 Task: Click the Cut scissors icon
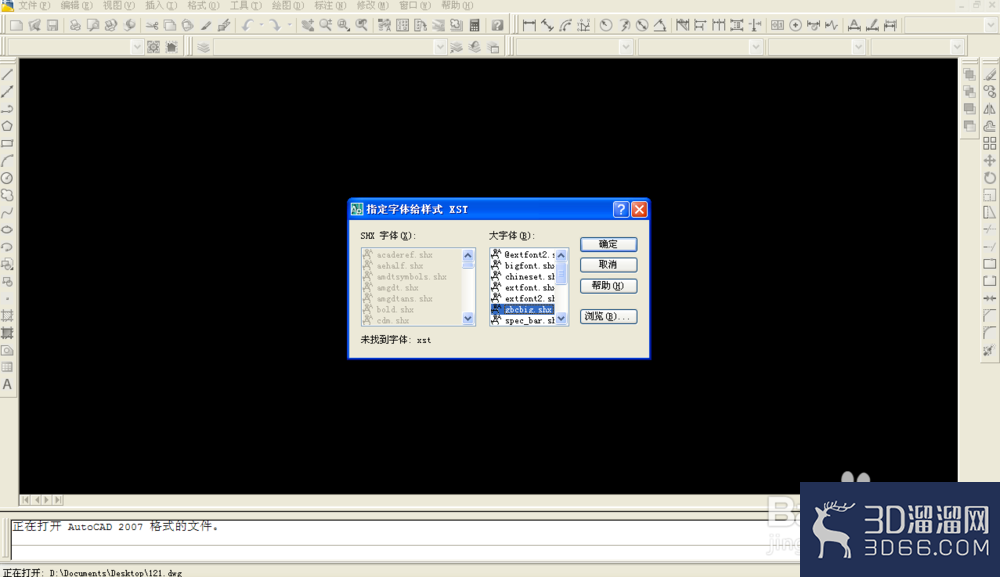(152, 26)
